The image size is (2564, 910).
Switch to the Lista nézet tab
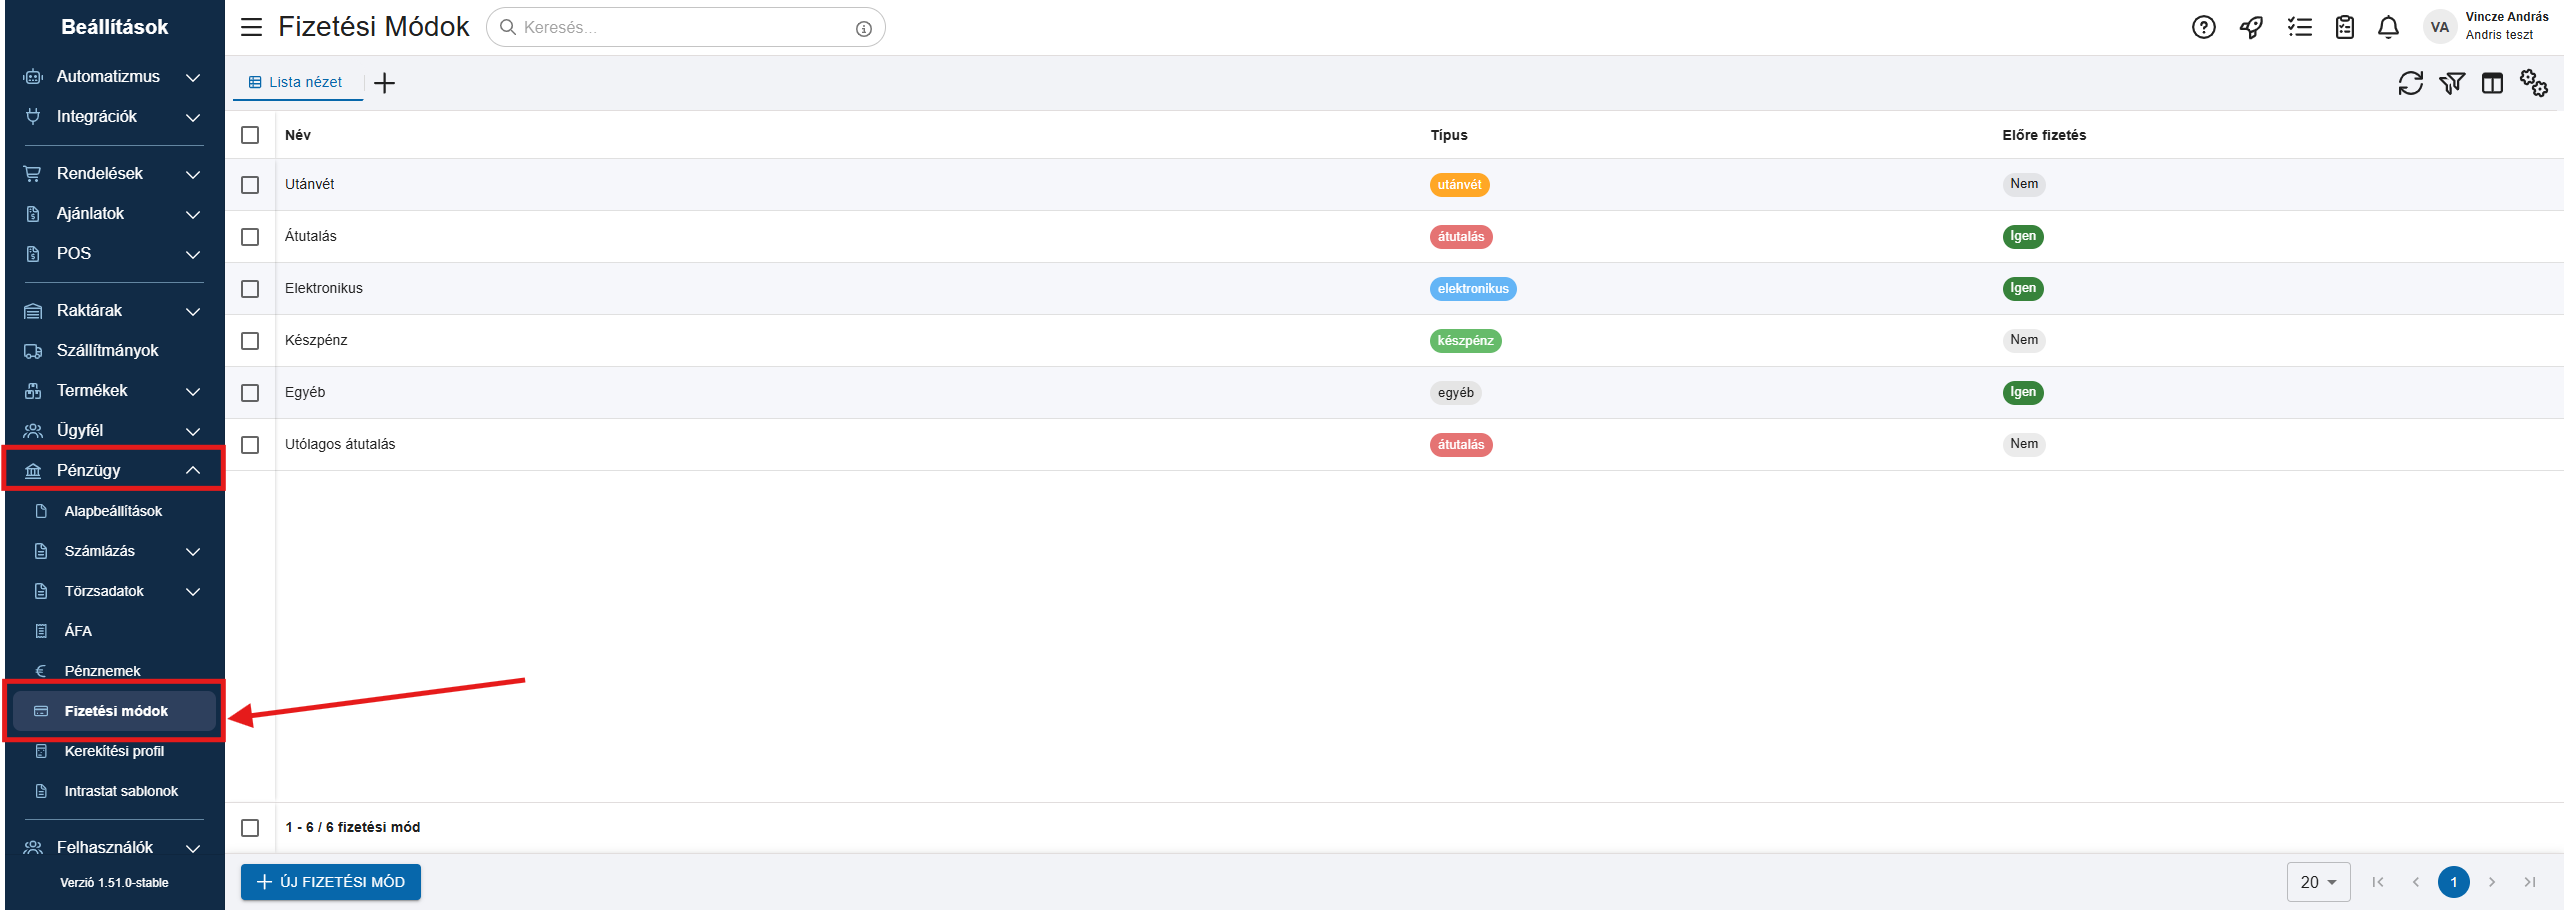pyautogui.click(x=296, y=82)
